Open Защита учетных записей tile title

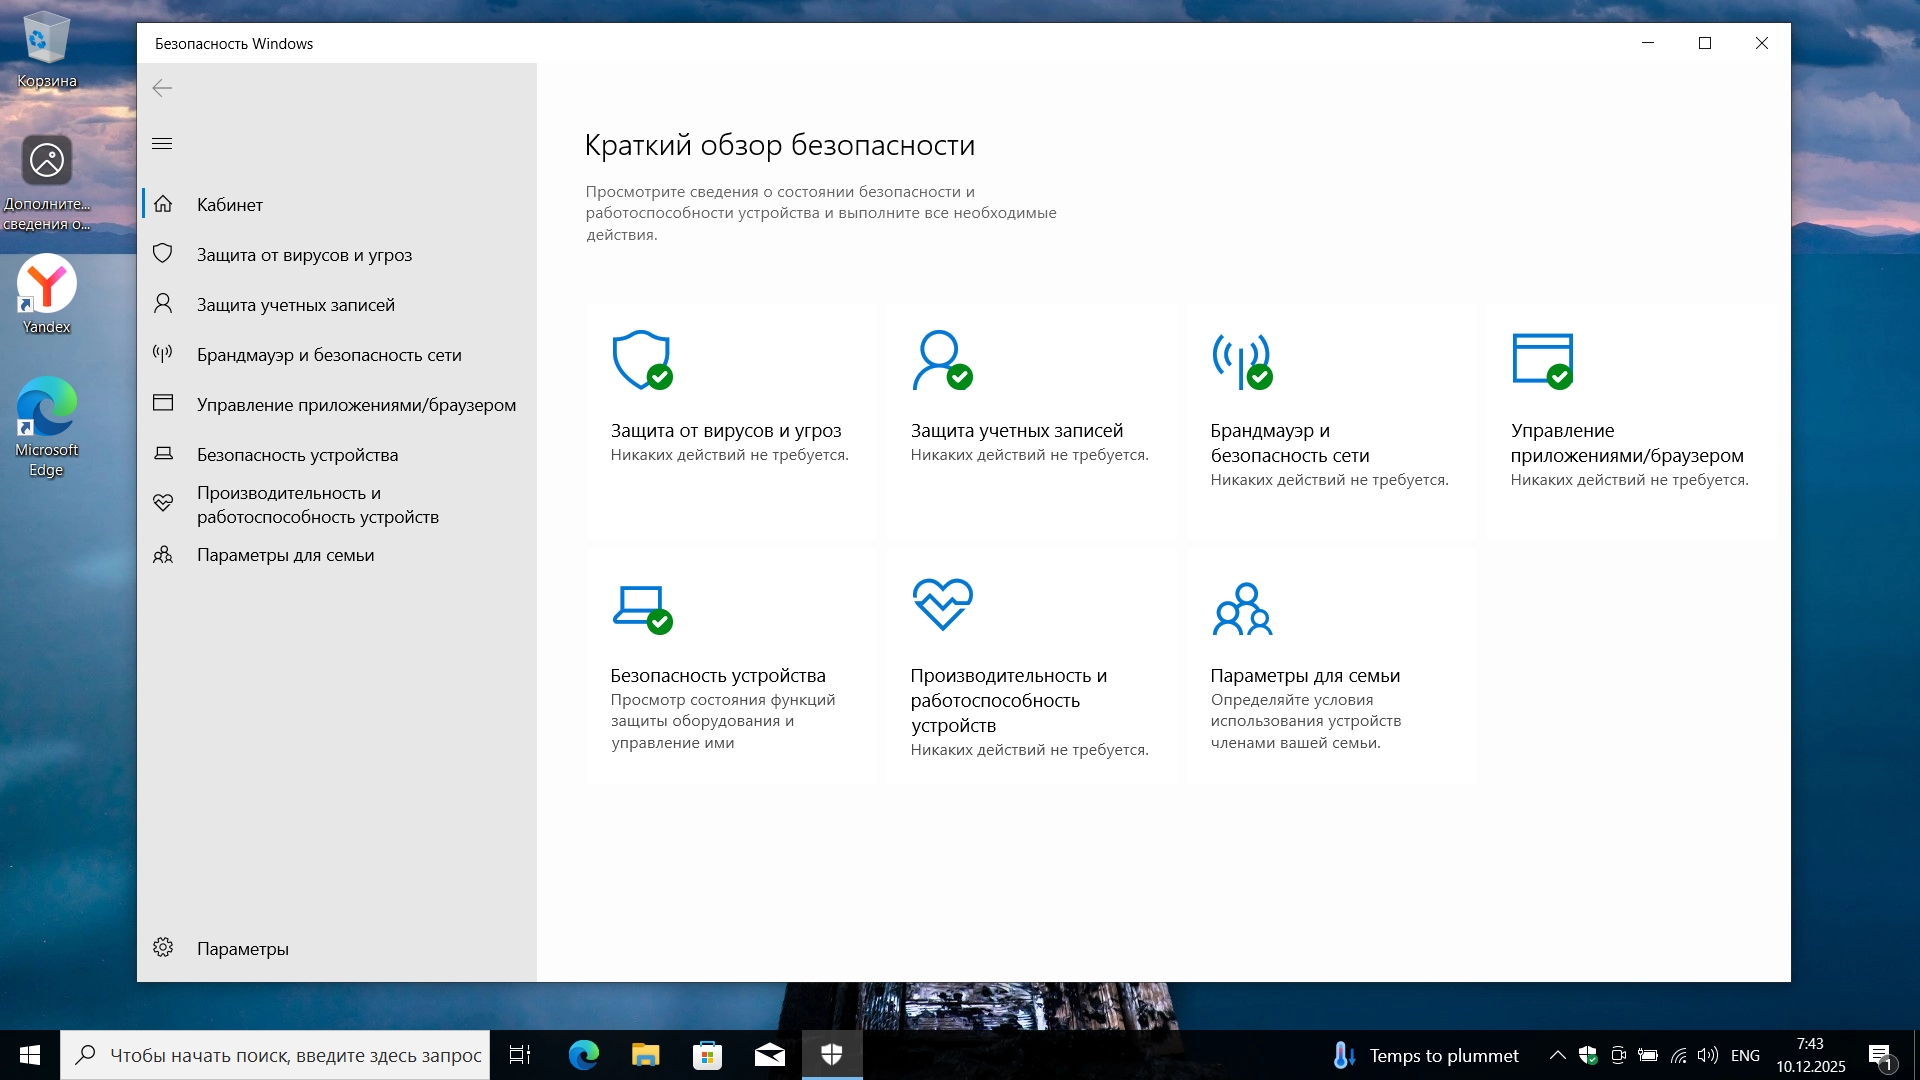click(1016, 430)
